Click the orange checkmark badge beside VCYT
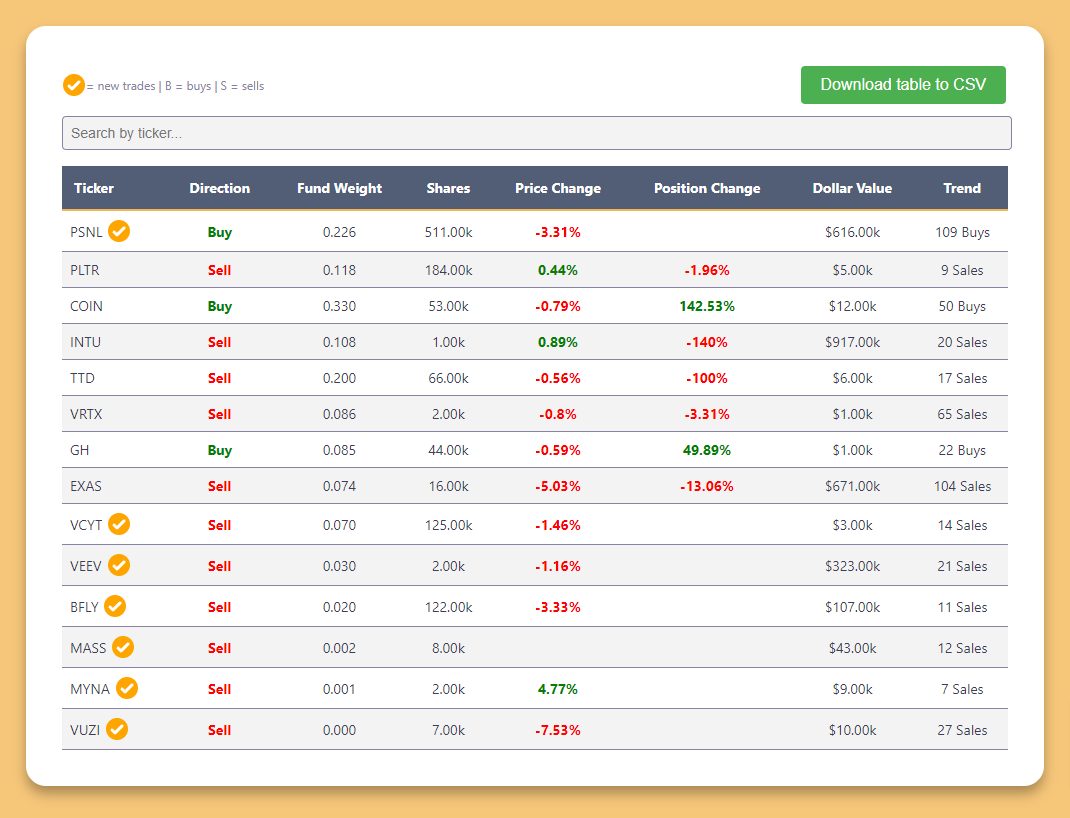This screenshot has width=1070, height=818. pos(119,524)
